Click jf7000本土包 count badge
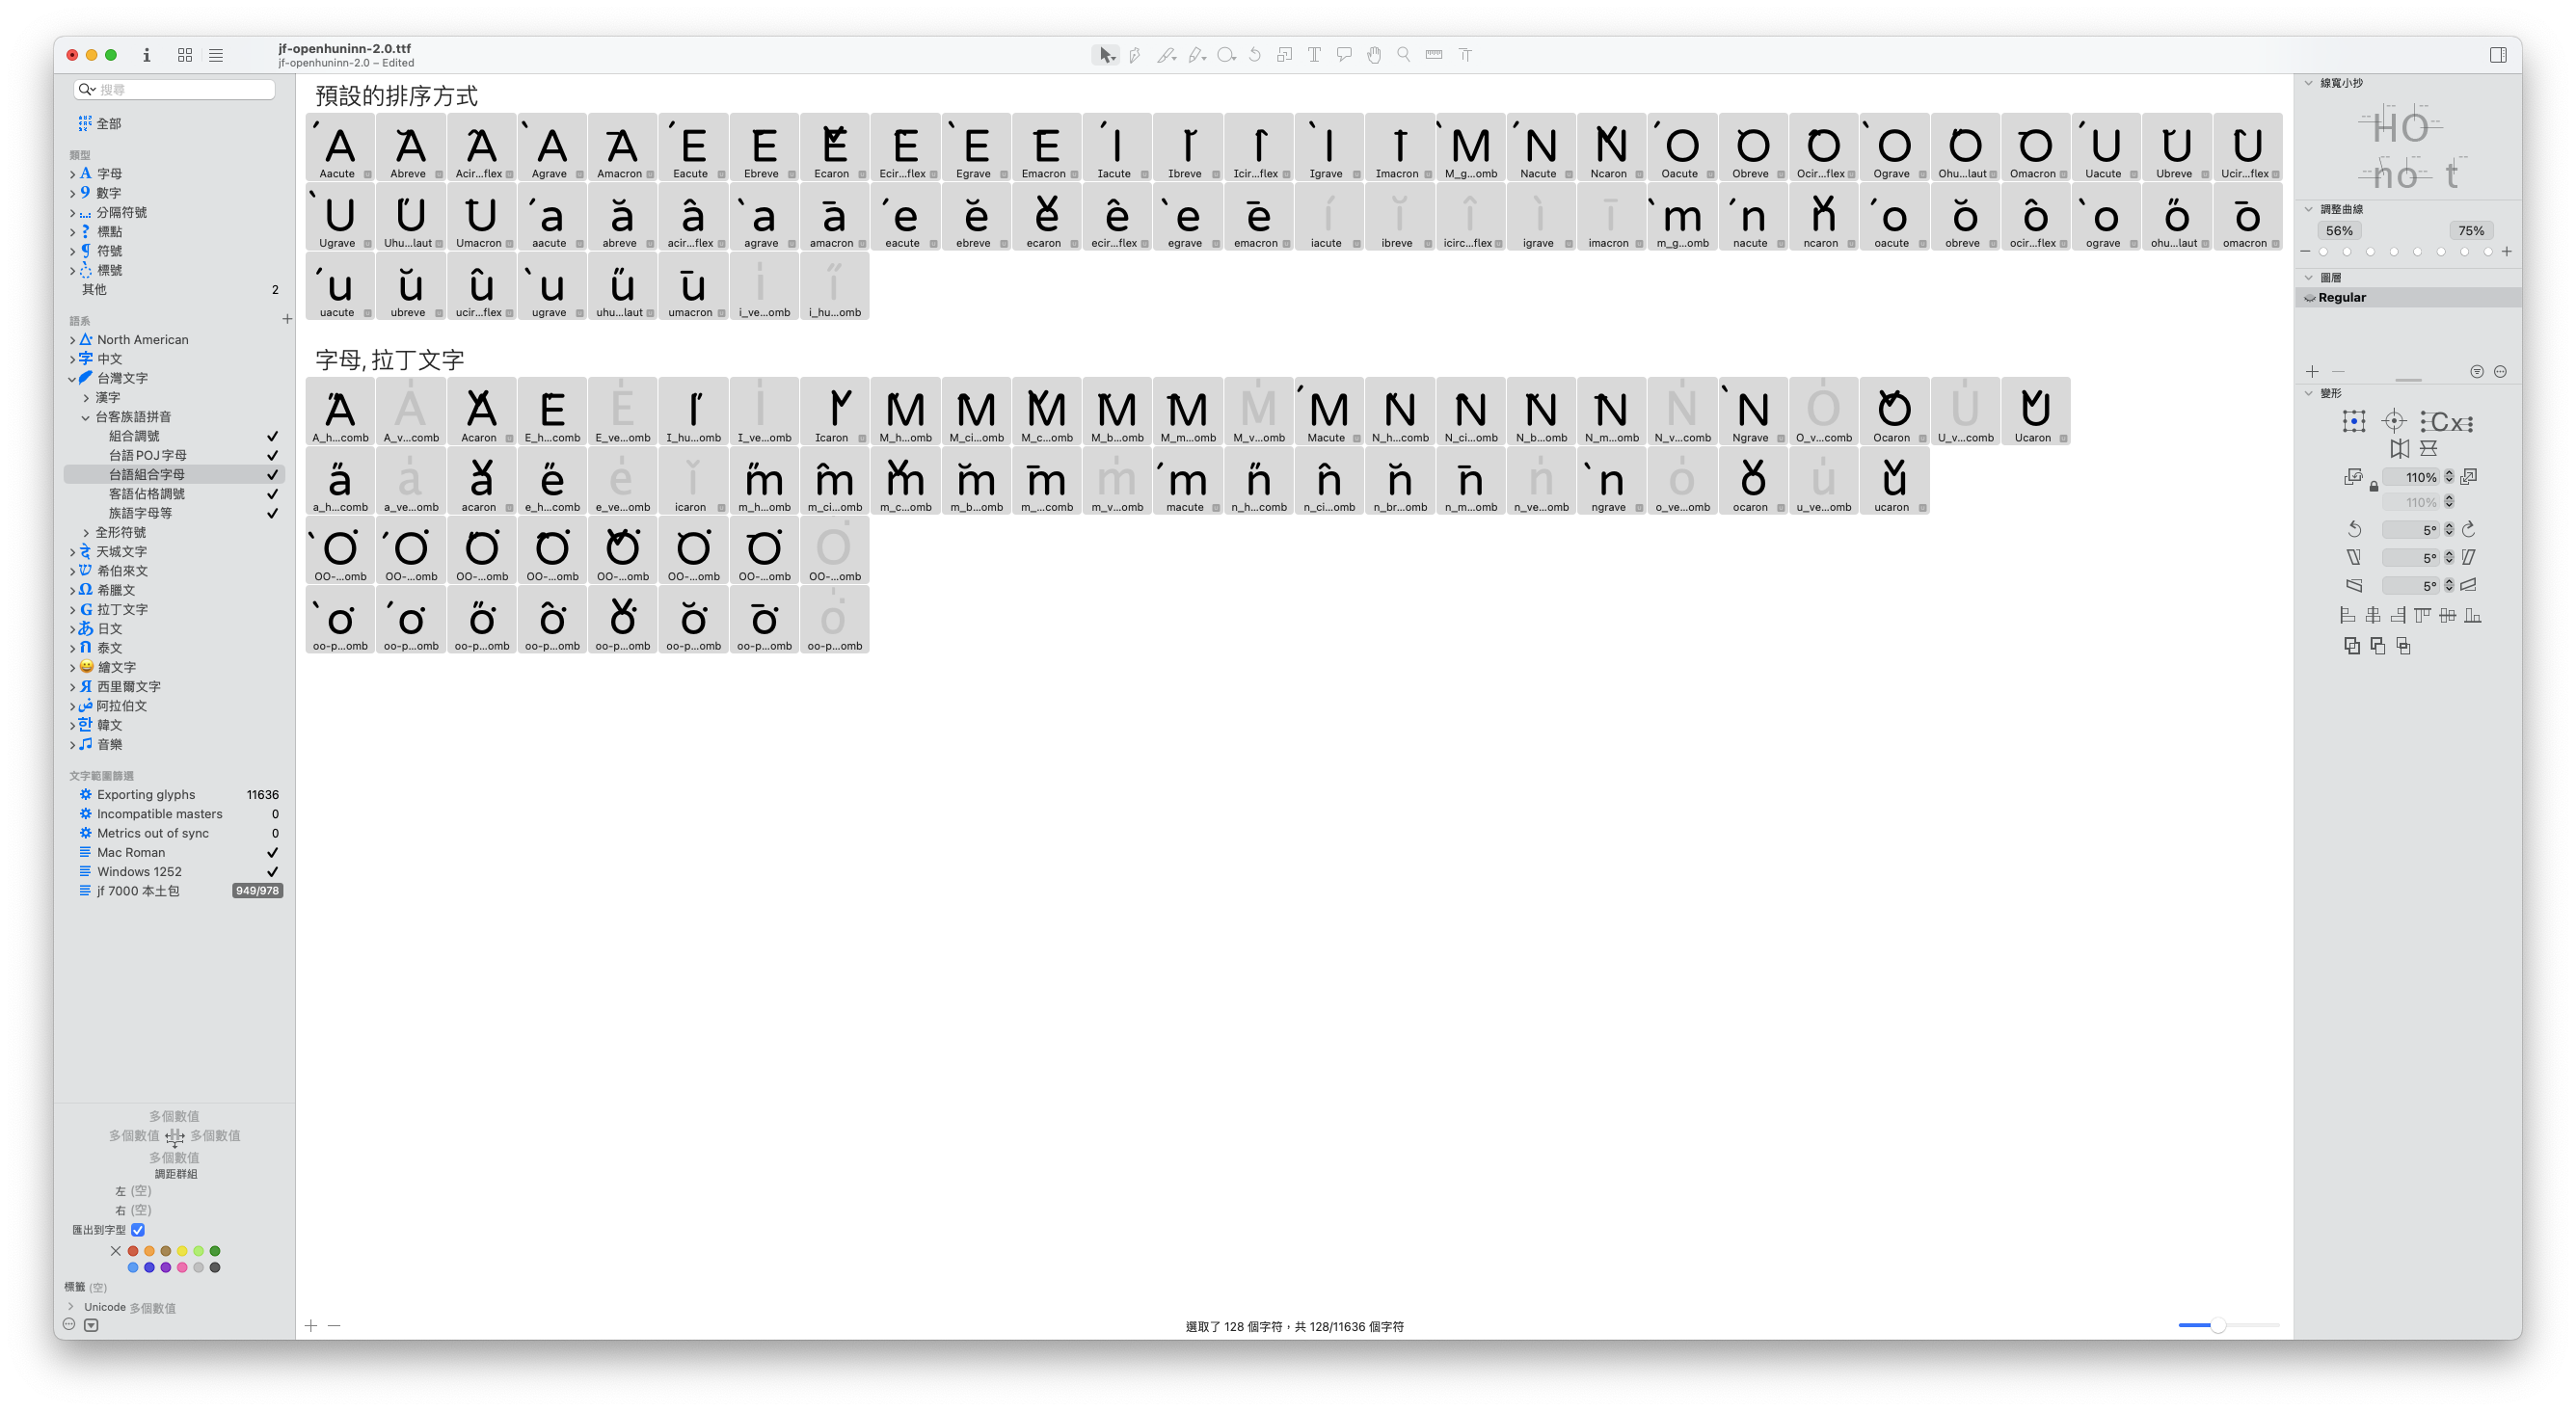The image size is (2576, 1411). (x=257, y=890)
